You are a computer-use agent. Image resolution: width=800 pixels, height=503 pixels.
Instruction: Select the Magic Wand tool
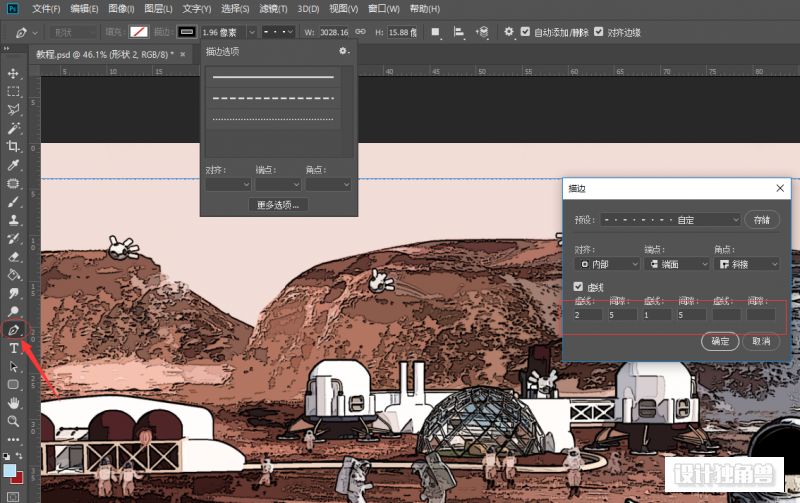tap(13, 128)
